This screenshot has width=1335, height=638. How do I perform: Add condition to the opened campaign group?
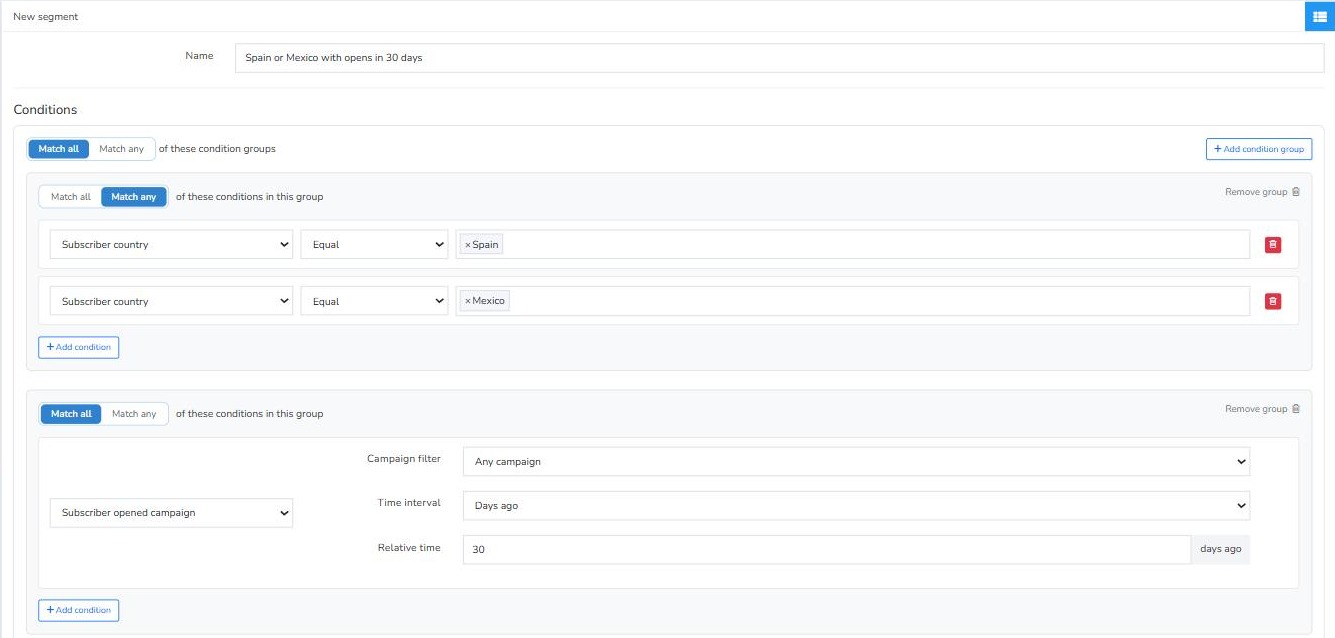pyautogui.click(x=79, y=610)
